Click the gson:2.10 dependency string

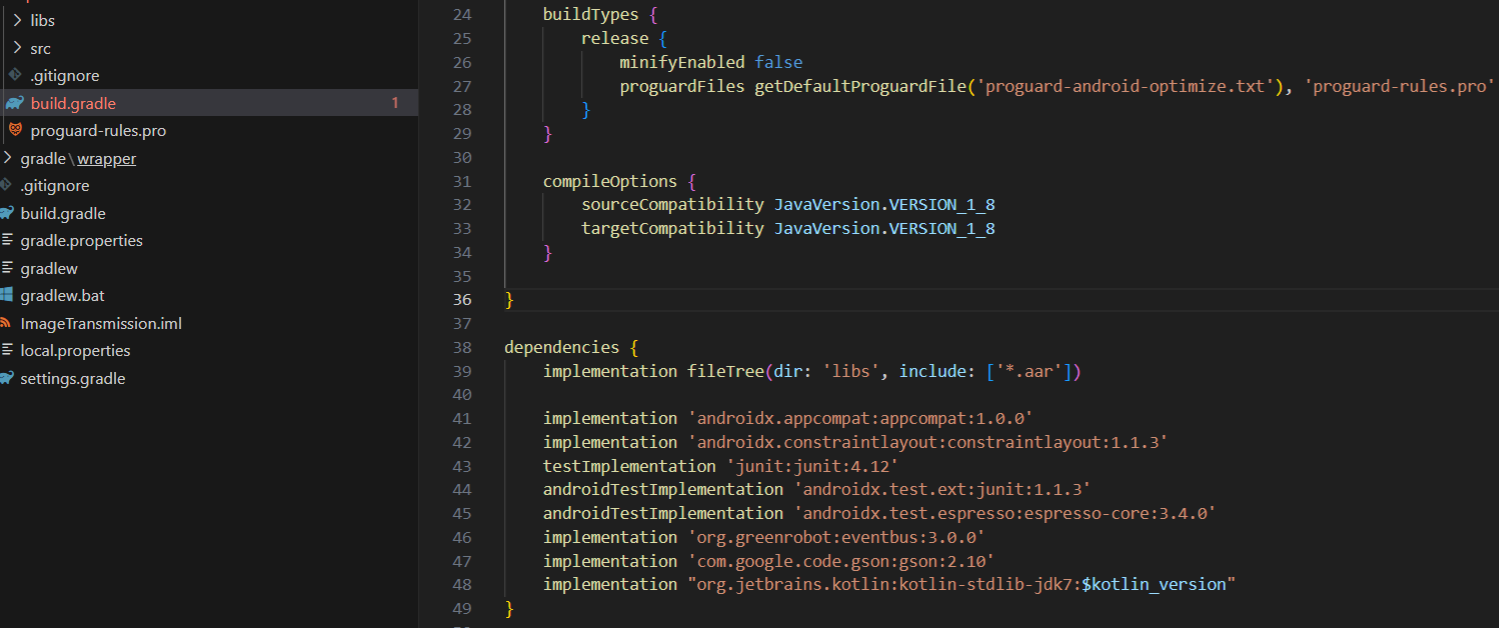[x=841, y=561]
